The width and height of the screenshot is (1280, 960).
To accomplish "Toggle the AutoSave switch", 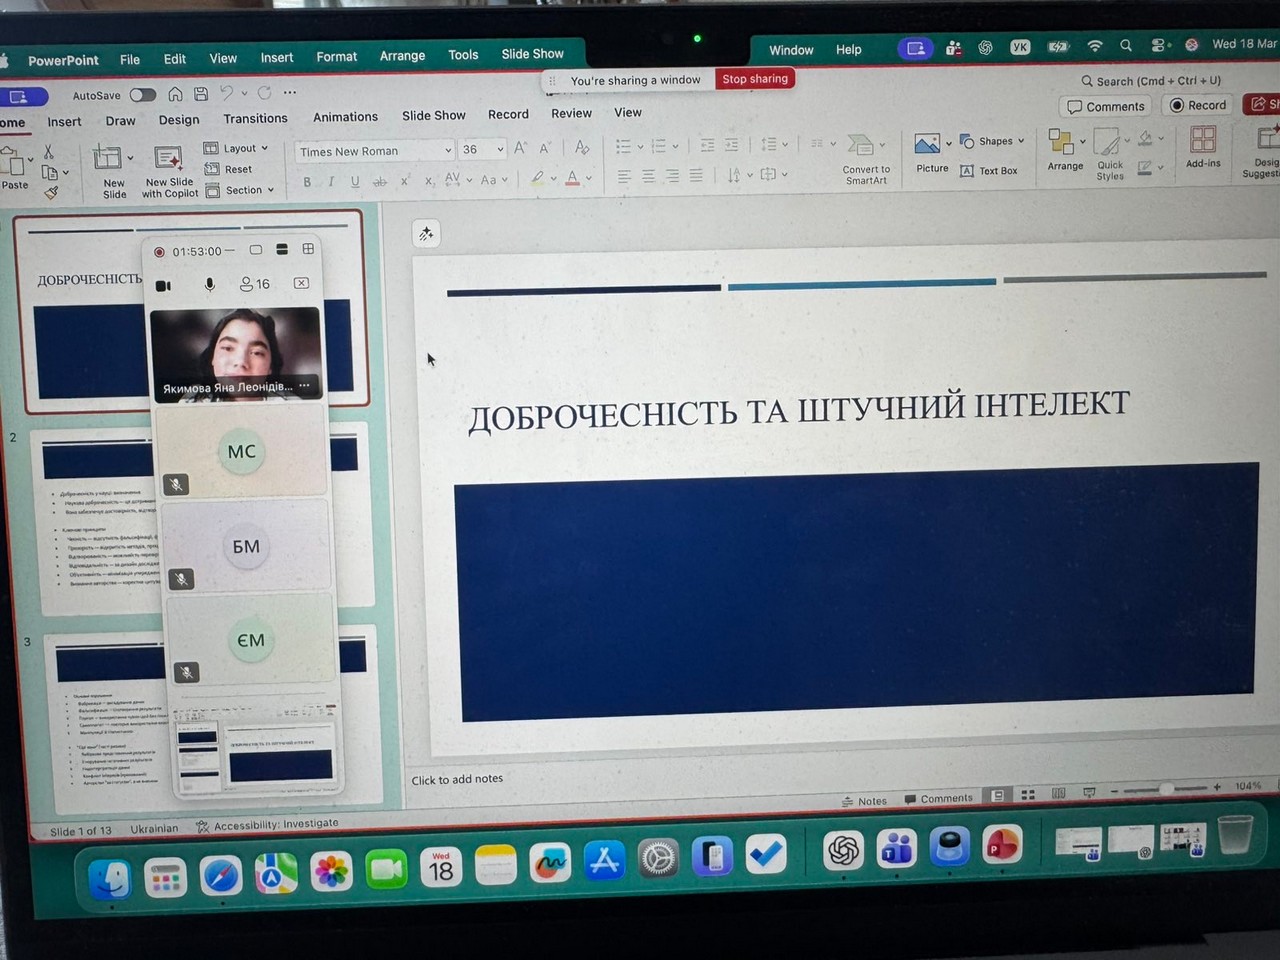I will point(143,95).
